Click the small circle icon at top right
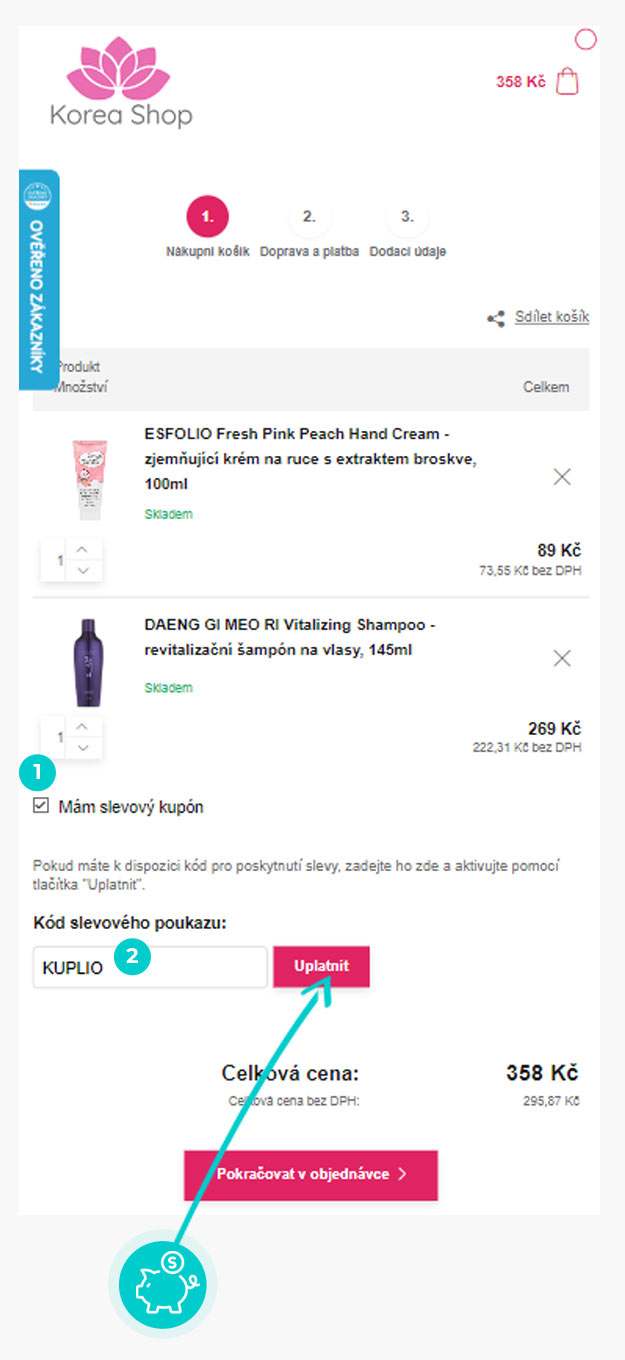The height and width of the screenshot is (1360, 625). 586,39
